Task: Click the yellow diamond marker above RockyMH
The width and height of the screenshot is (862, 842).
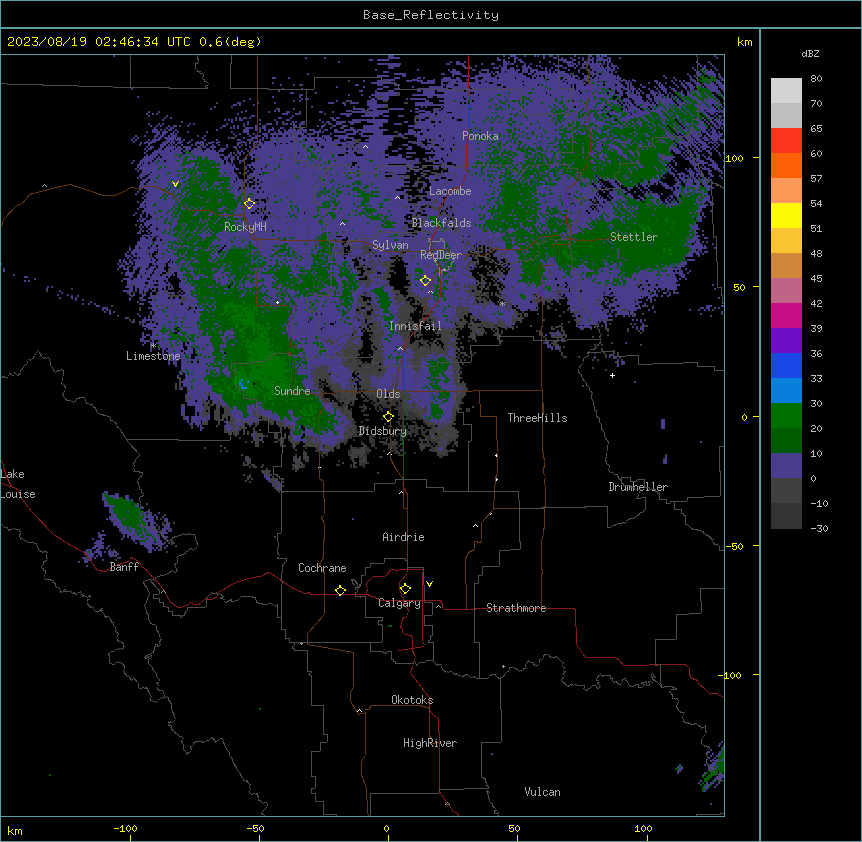Action: pos(249,203)
